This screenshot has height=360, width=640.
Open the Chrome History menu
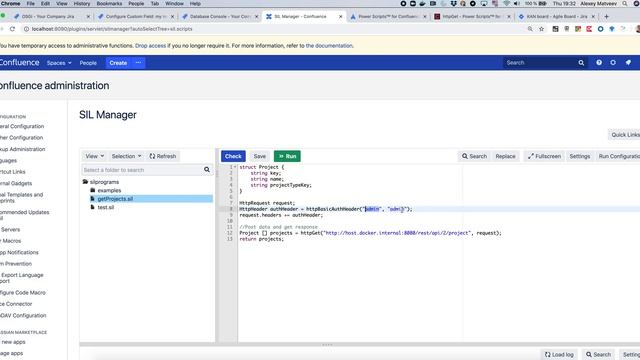coord(82,3)
